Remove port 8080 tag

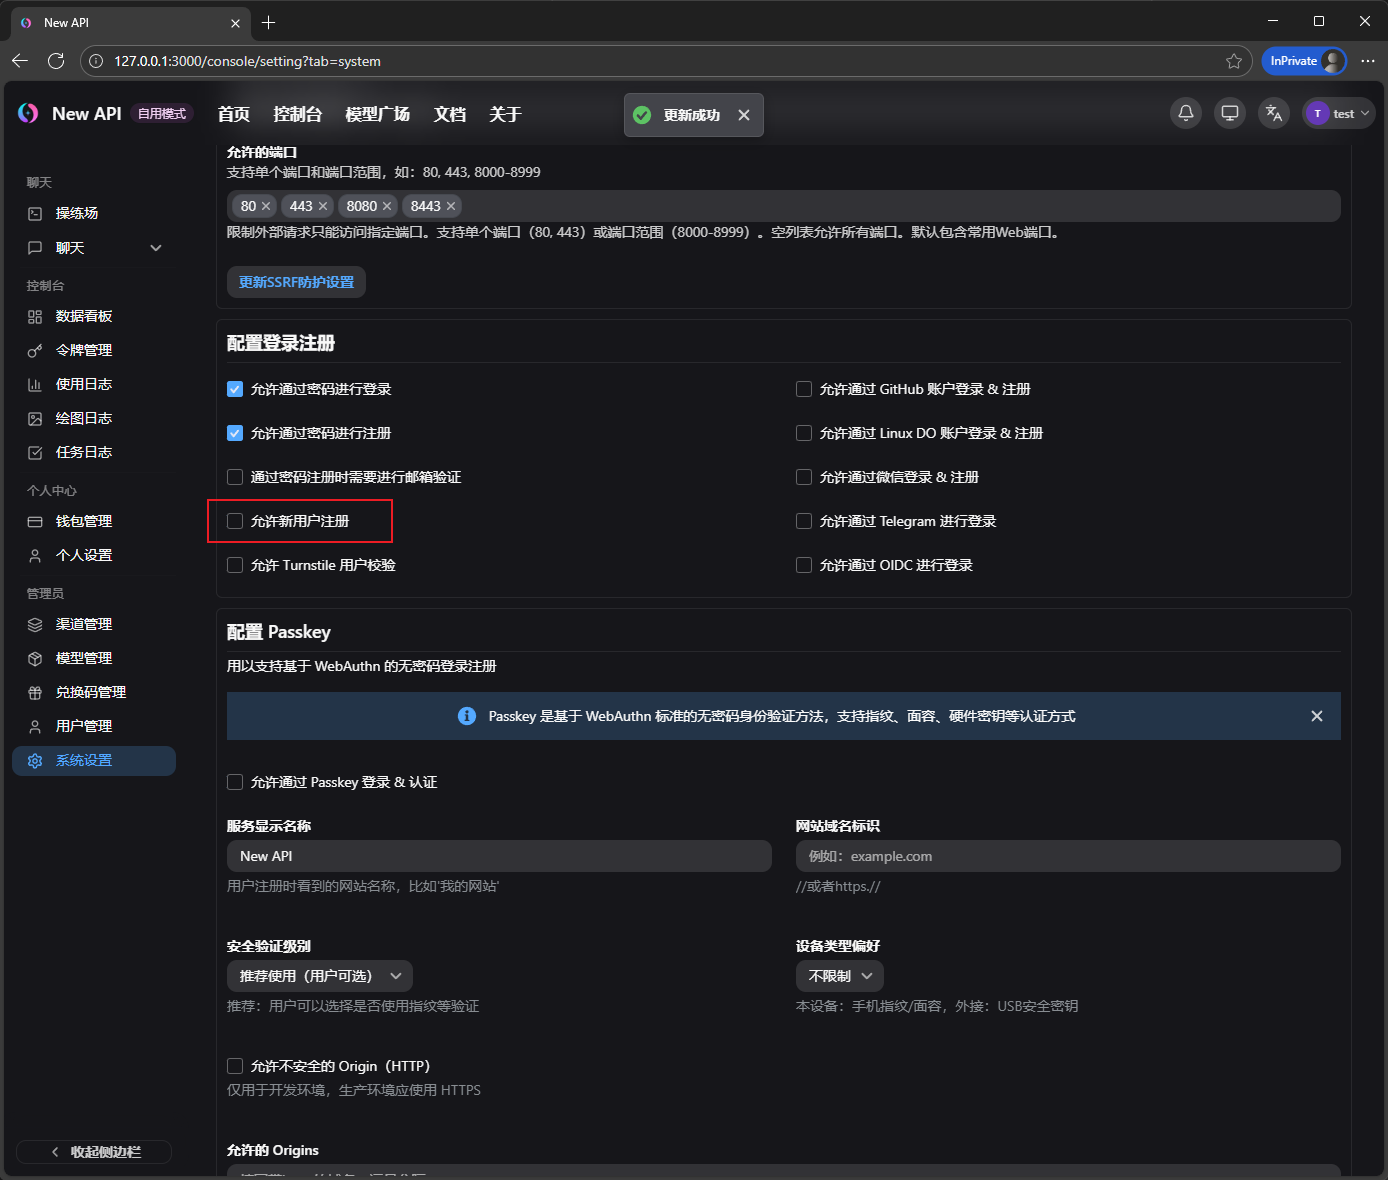tap(387, 206)
